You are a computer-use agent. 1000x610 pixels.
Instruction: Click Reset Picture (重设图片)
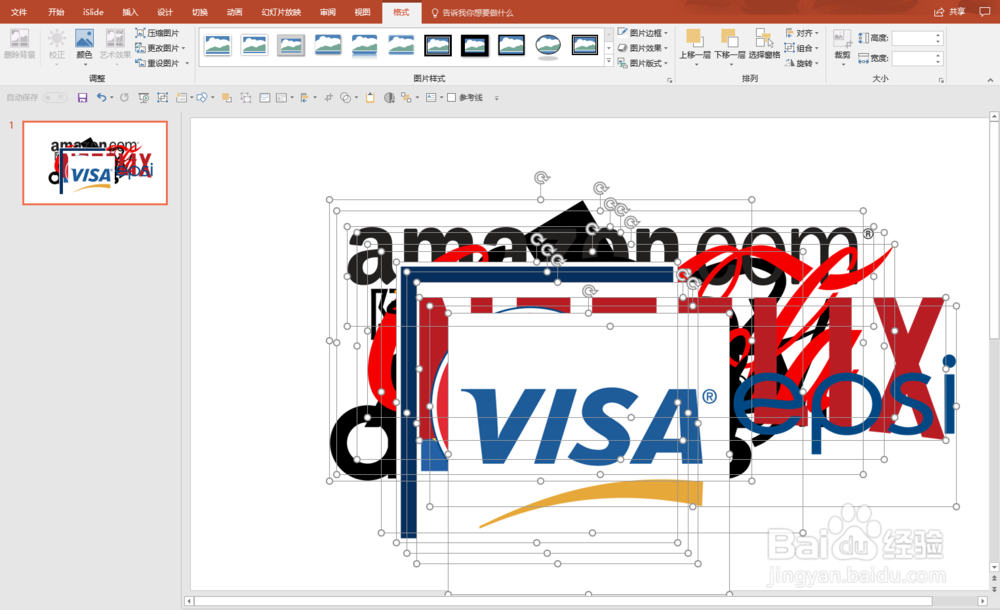click(x=157, y=63)
